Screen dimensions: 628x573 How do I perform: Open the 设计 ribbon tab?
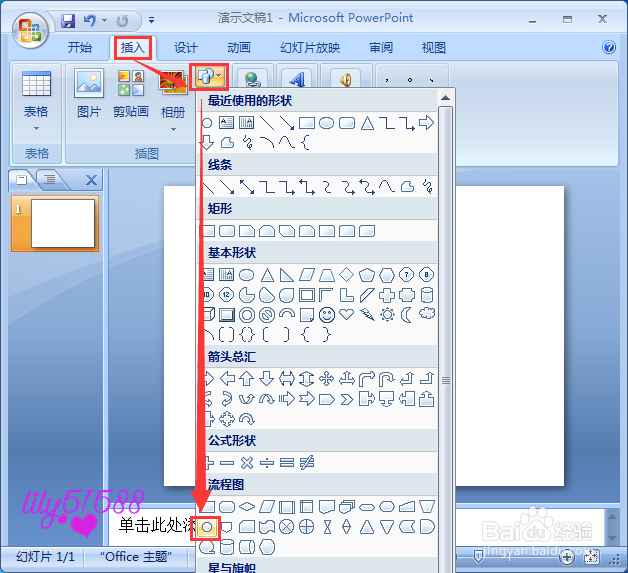pyautogui.click(x=186, y=48)
